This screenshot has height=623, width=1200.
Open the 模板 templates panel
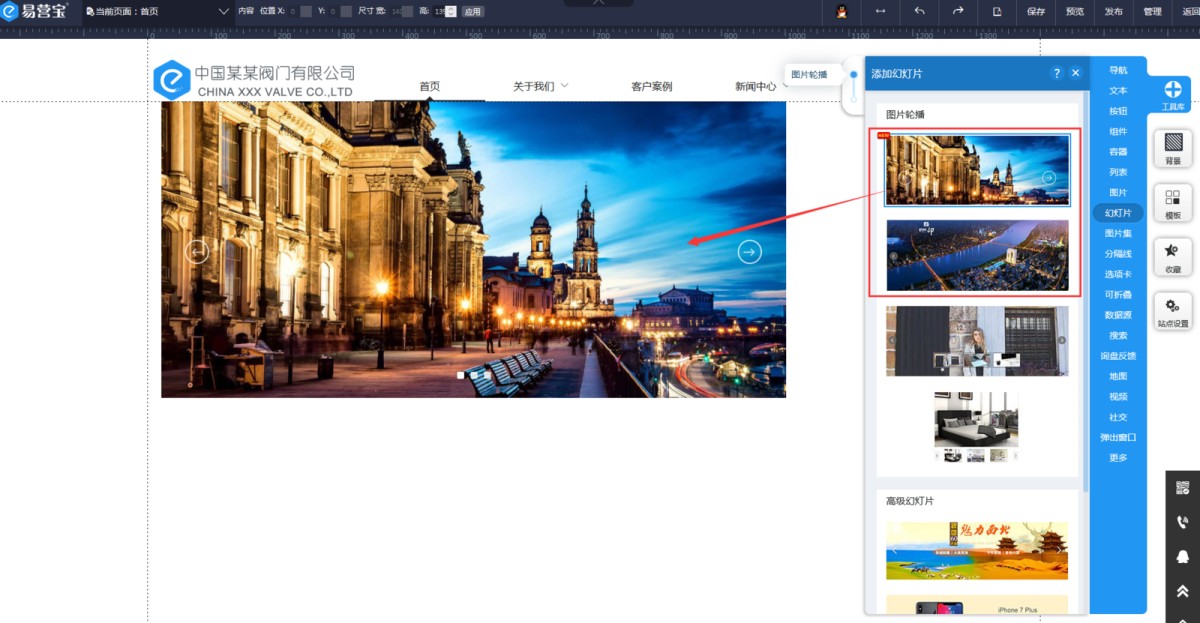click(1173, 203)
